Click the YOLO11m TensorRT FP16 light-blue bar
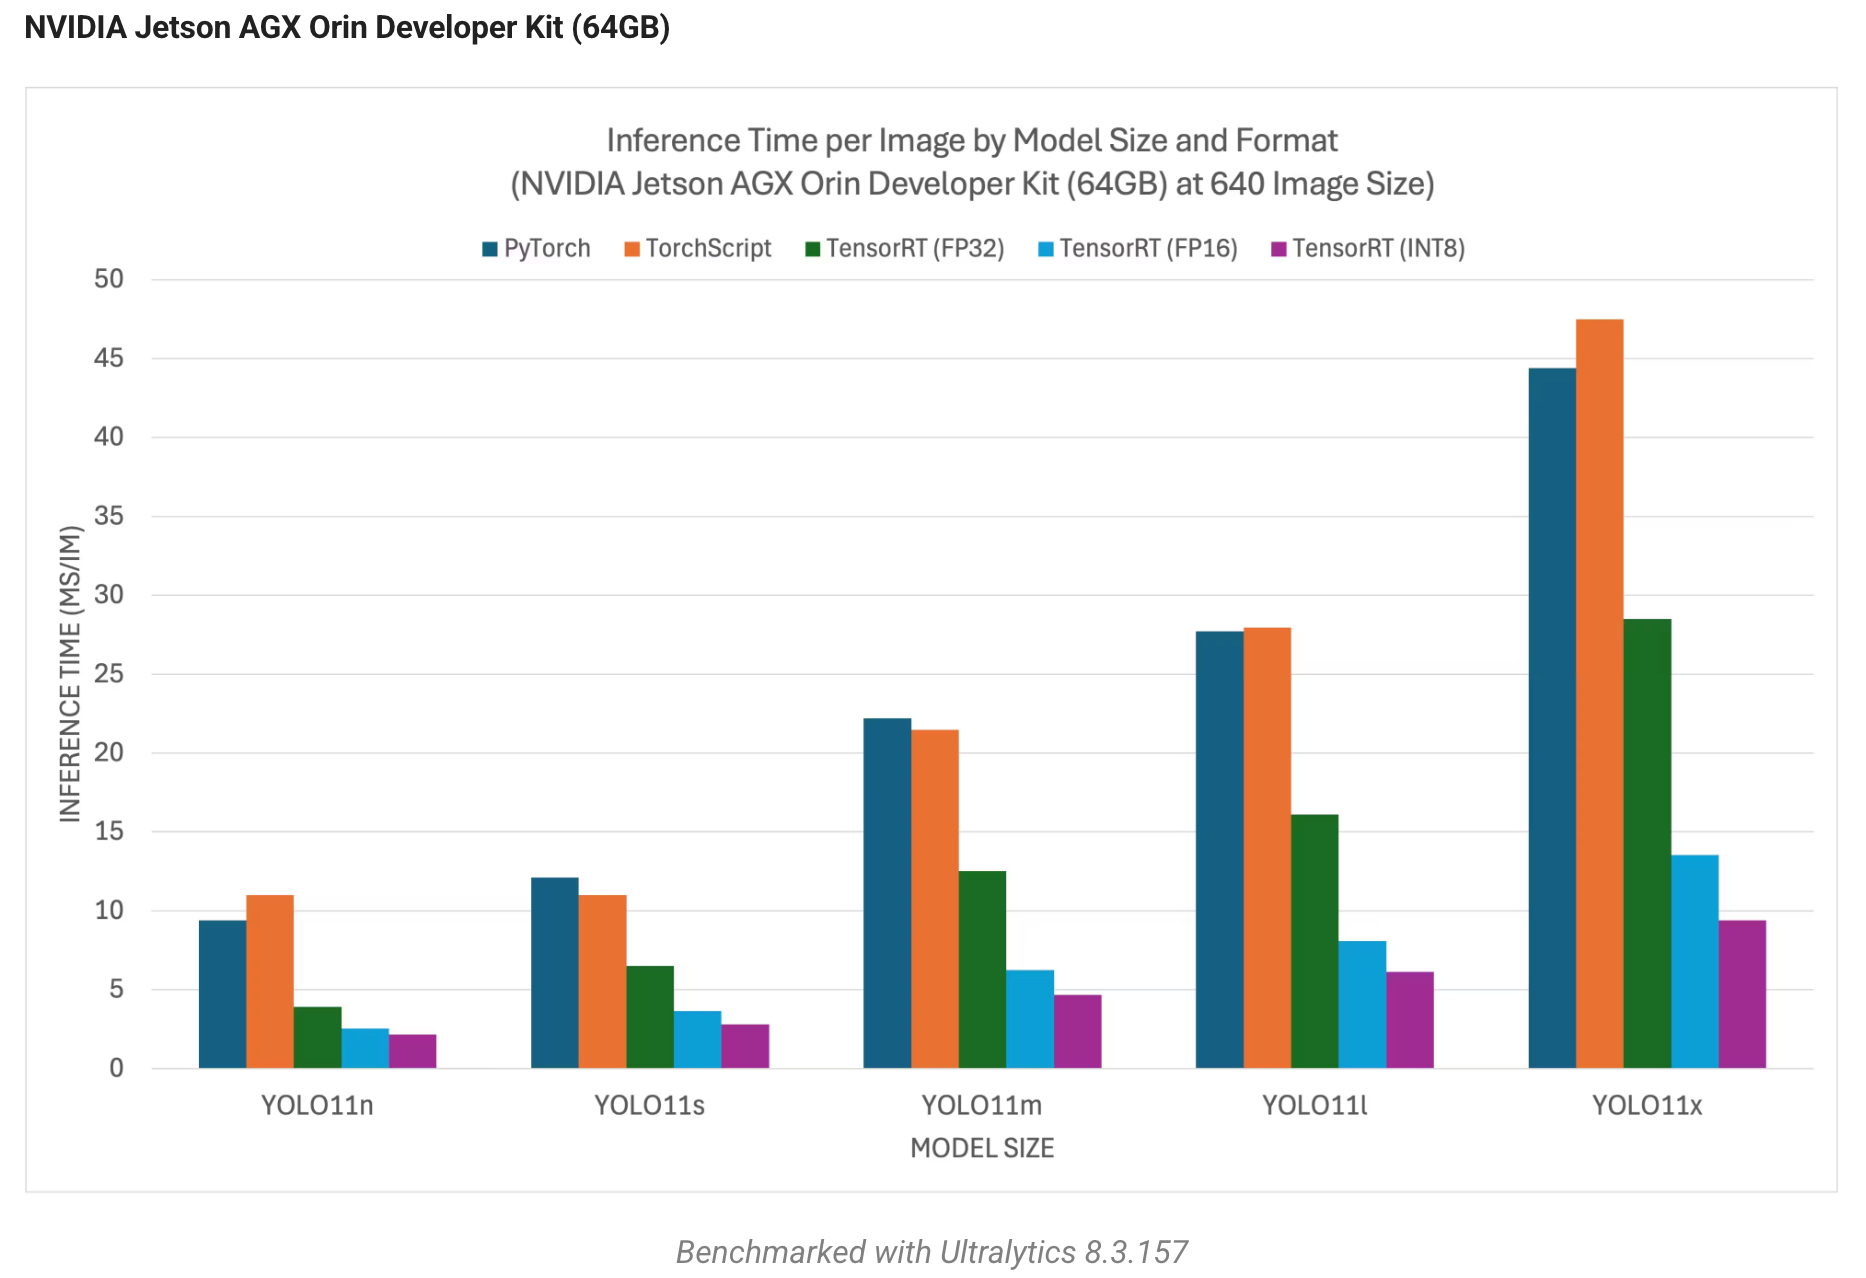The width and height of the screenshot is (1866, 1278). (x=1031, y=1019)
